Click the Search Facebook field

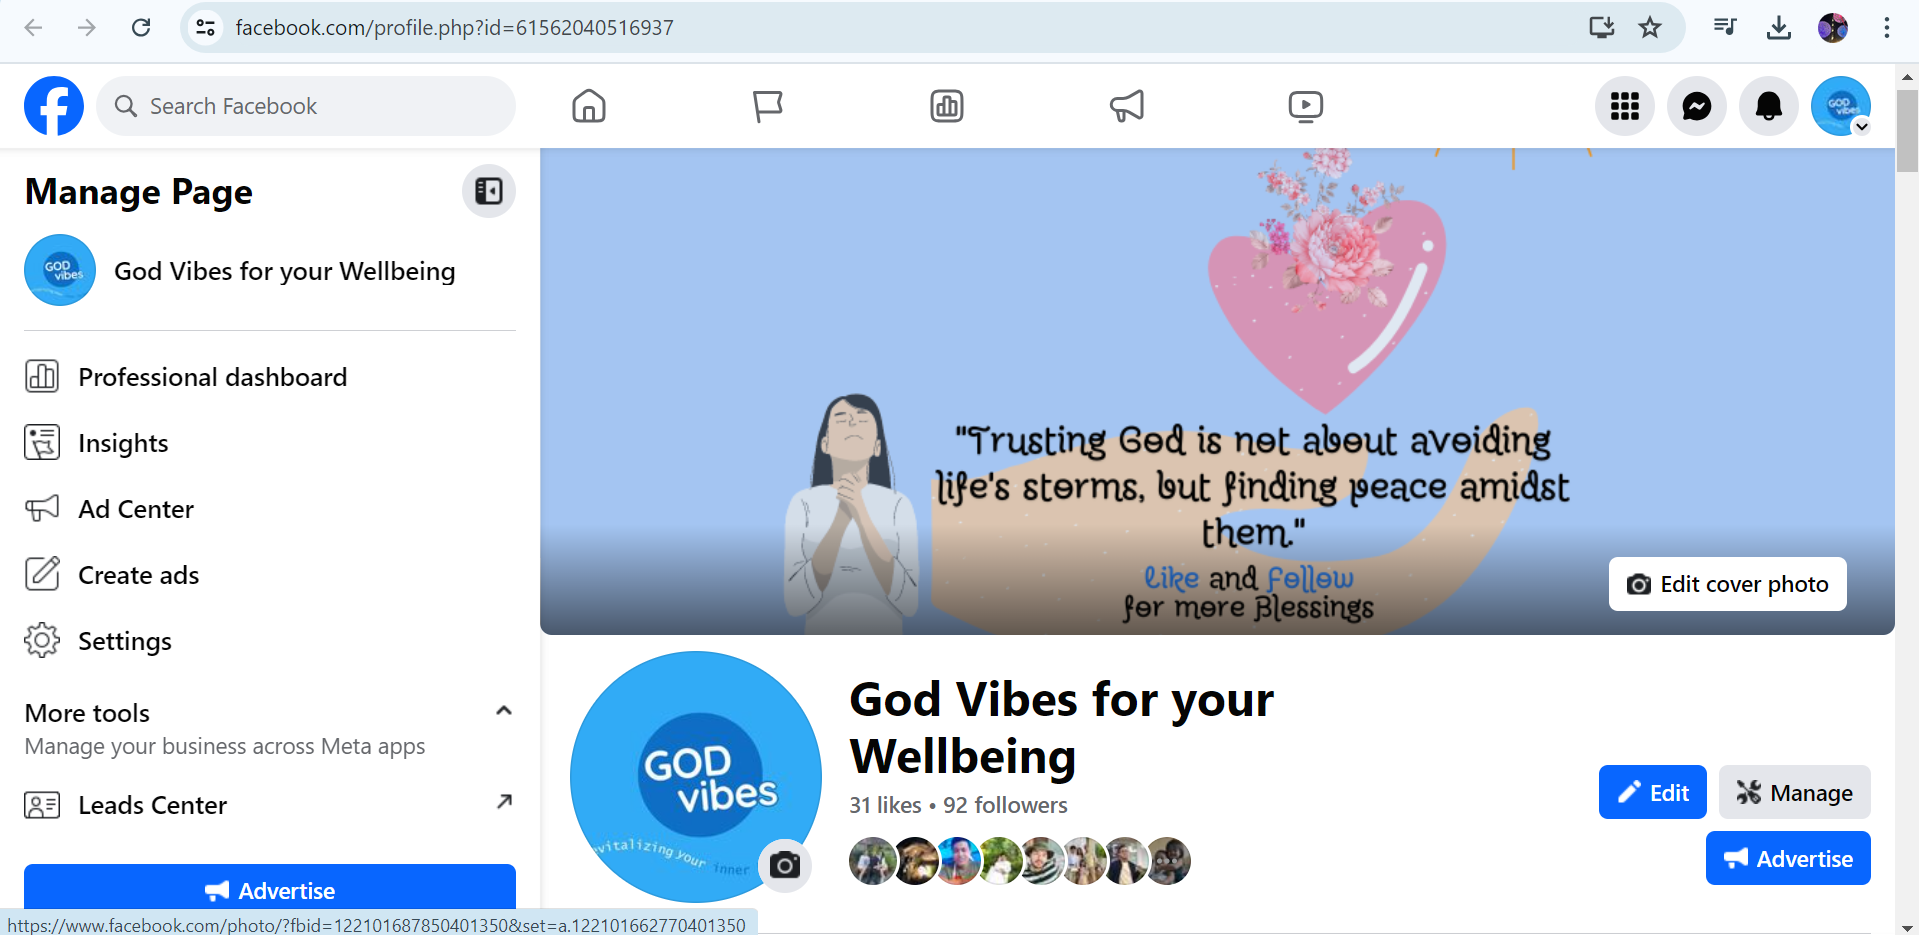(306, 106)
